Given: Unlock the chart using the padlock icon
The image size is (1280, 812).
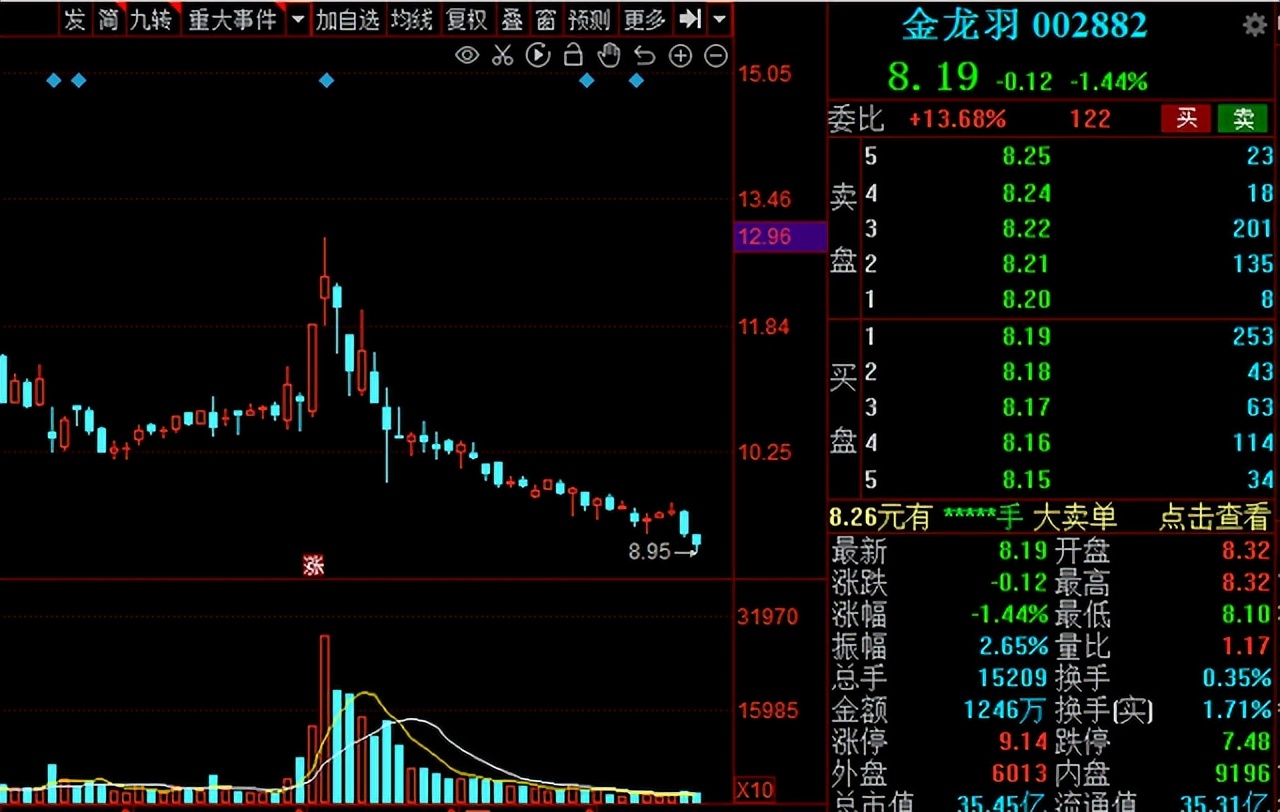Looking at the screenshot, I should pyautogui.click(x=573, y=56).
